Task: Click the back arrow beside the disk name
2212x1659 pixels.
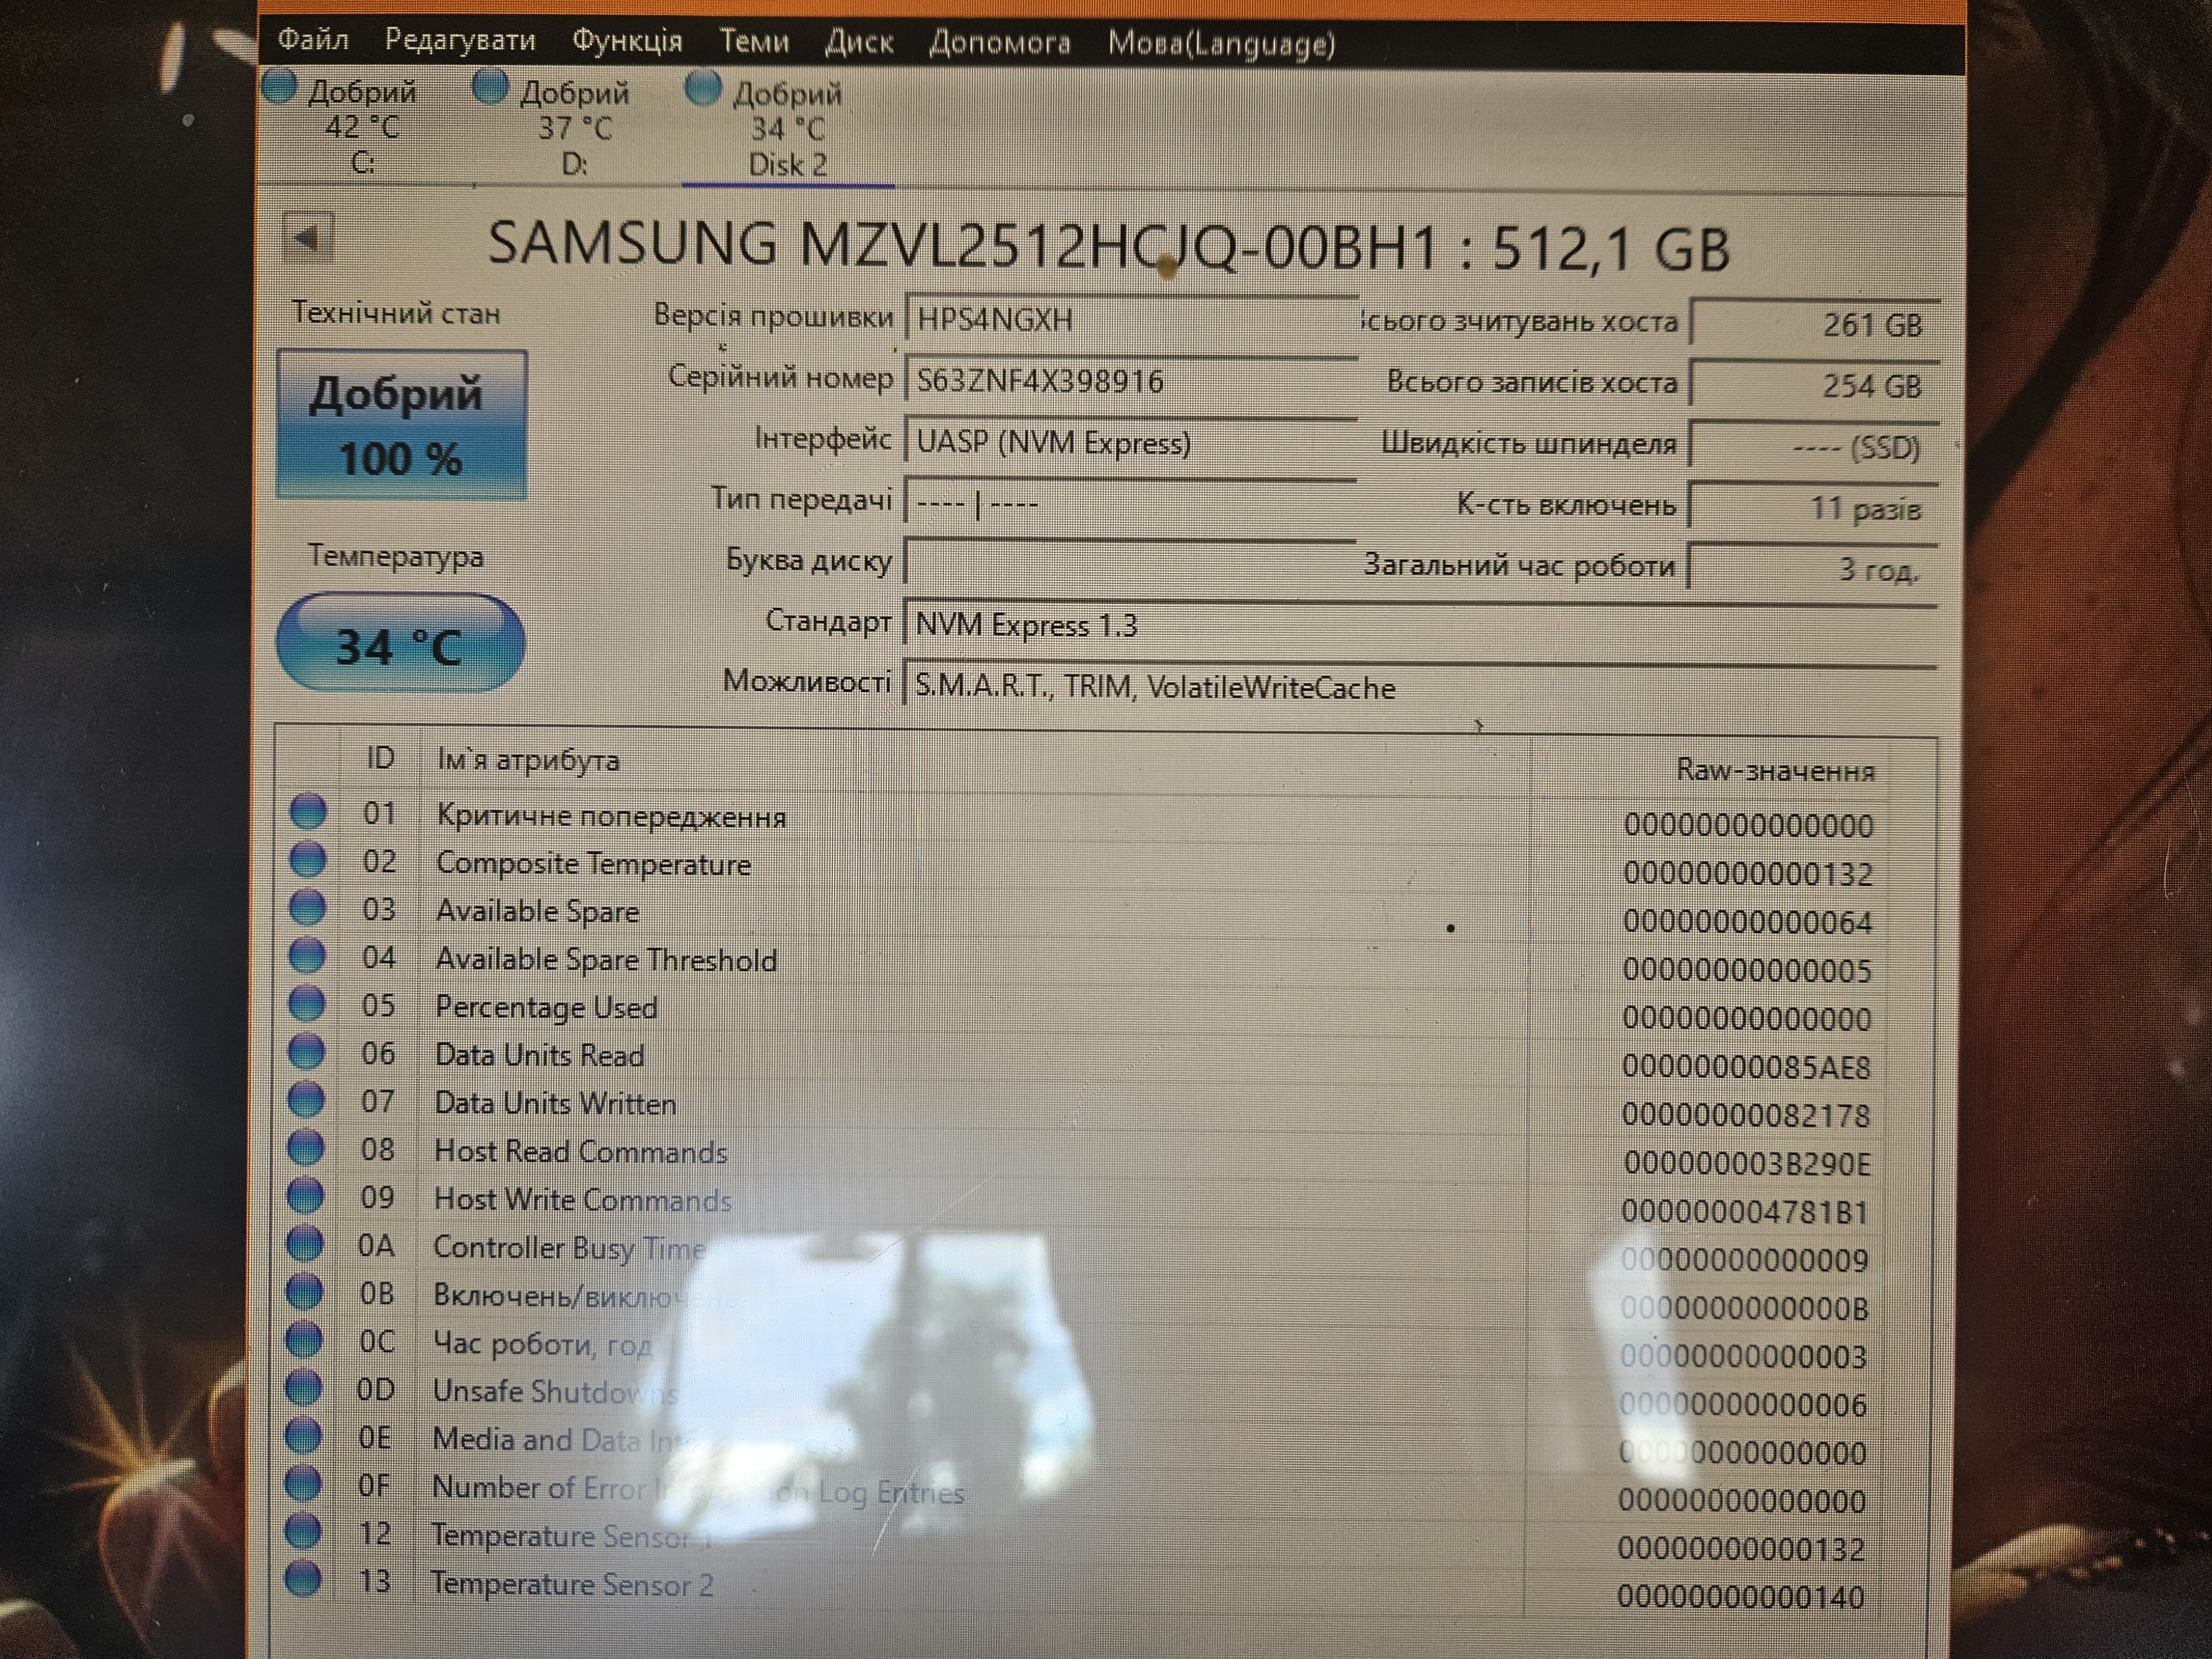Action: click(308, 238)
